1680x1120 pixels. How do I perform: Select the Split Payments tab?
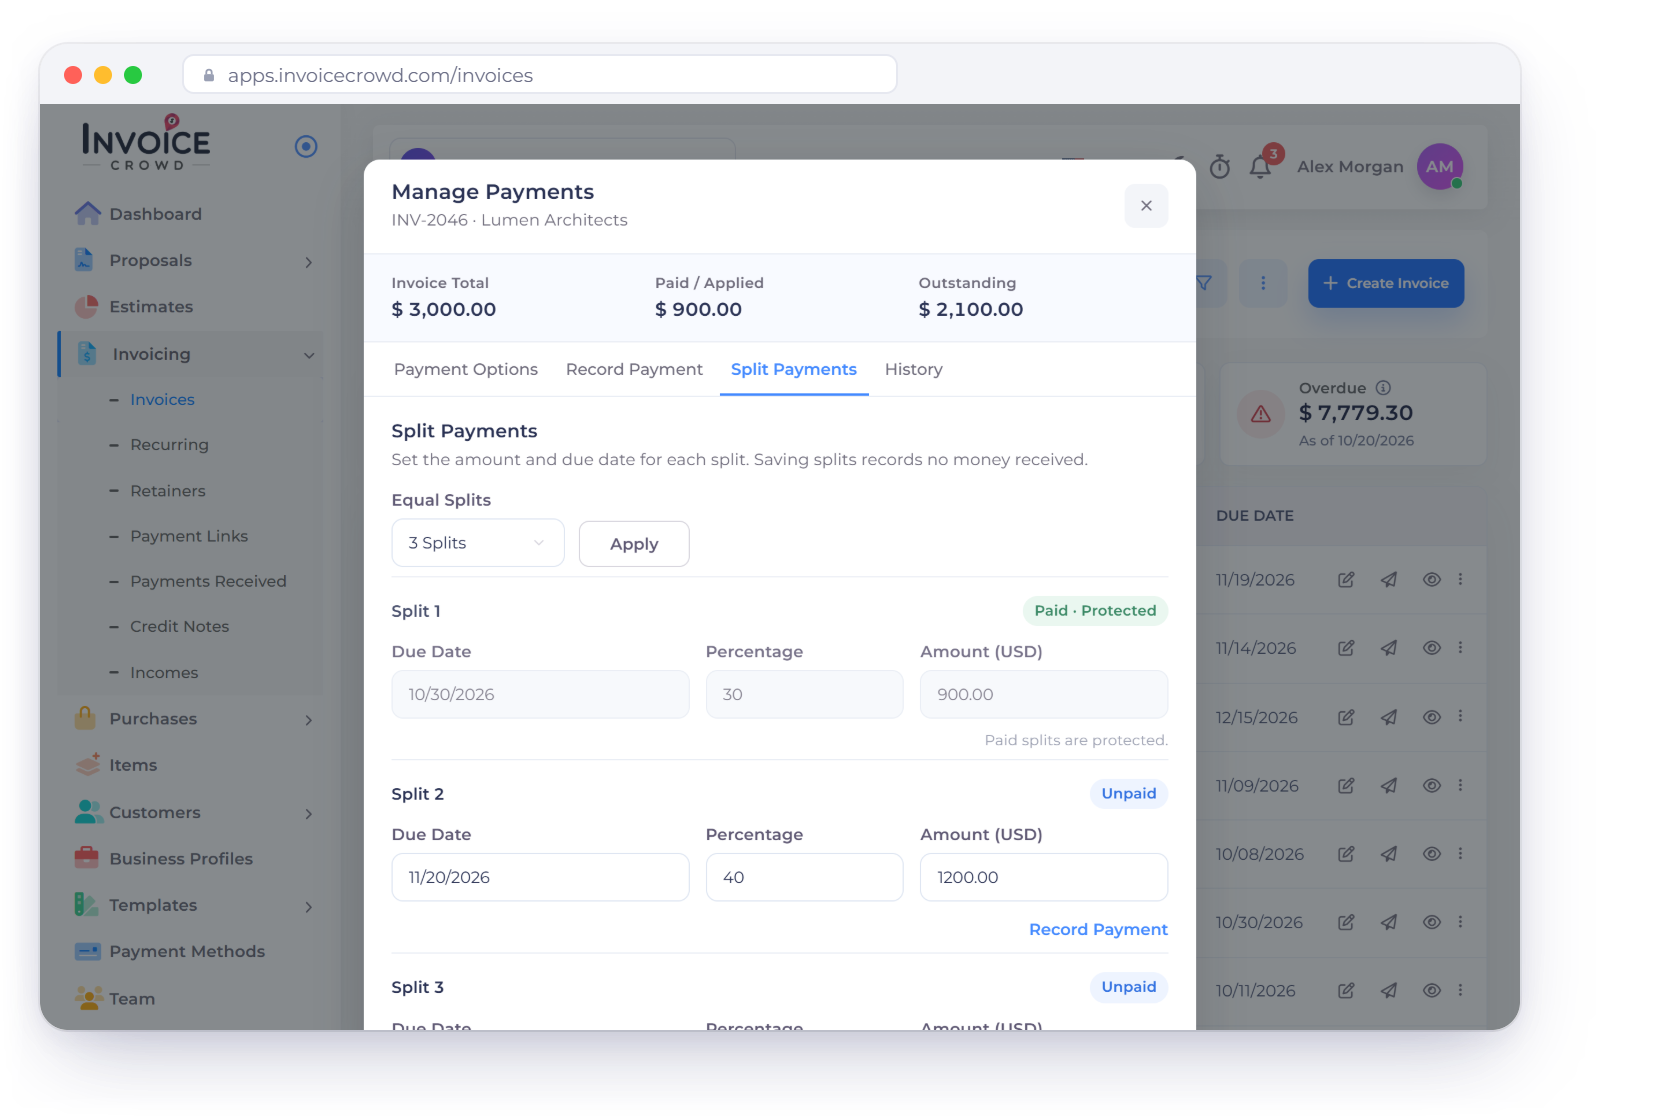point(794,369)
